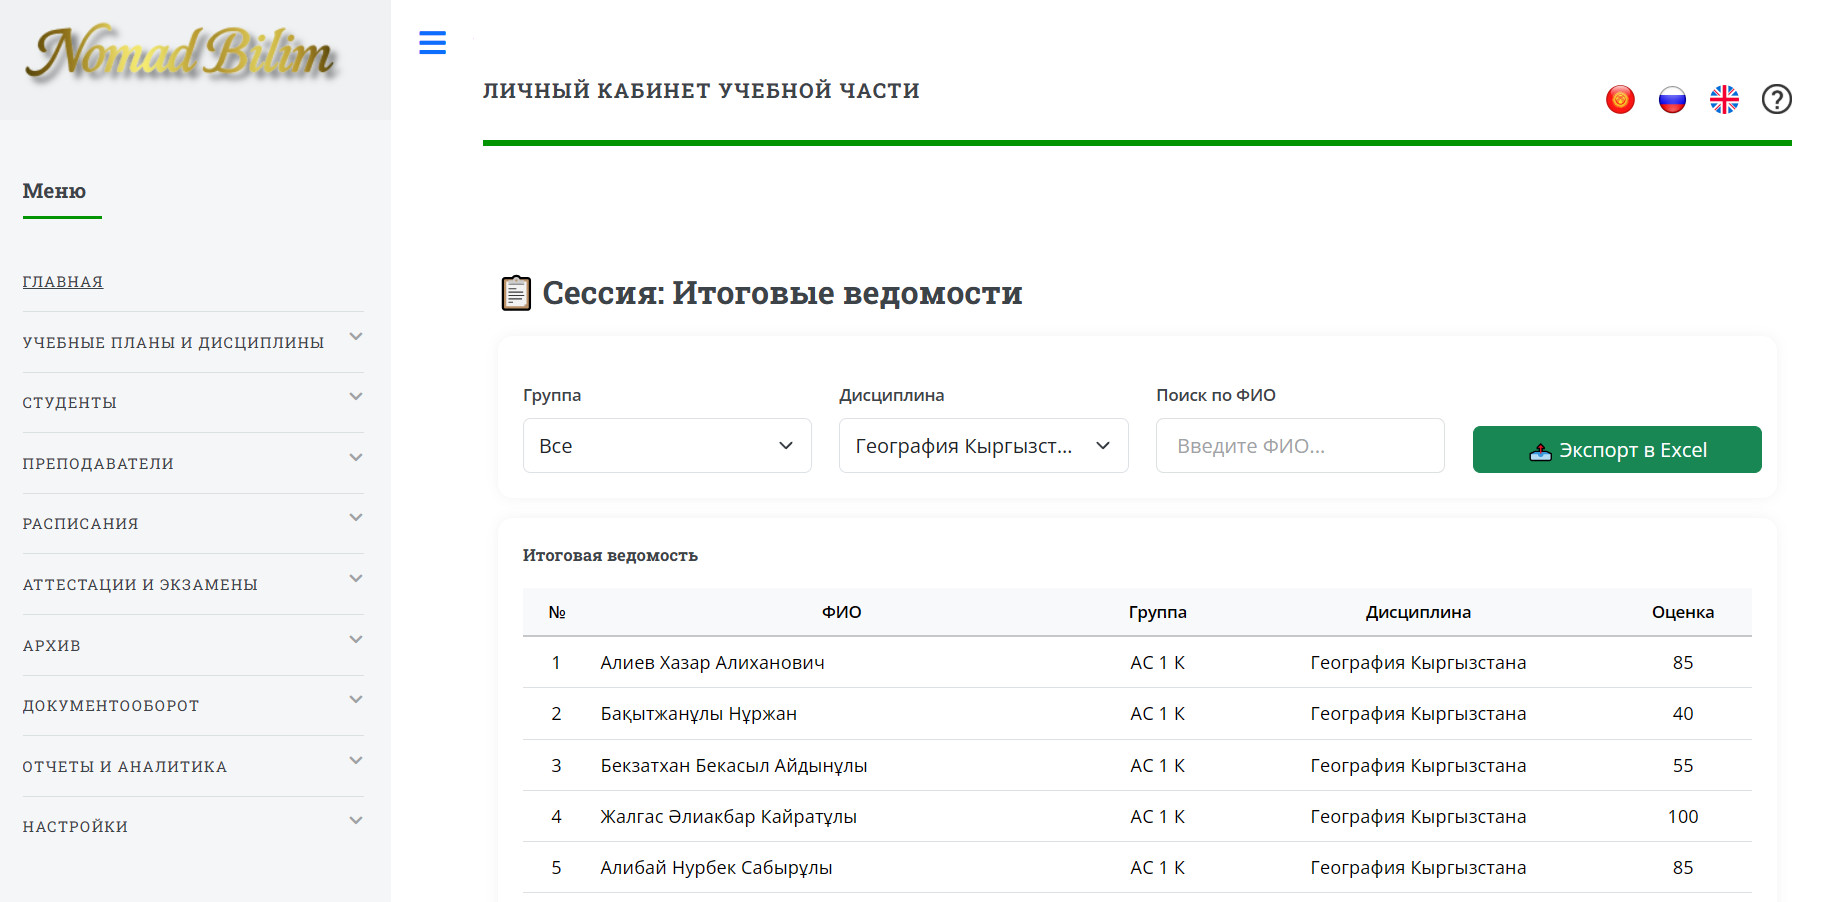Click the clipboard icon beside session title
The height and width of the screenshot is (902, 1821).
(x=516, y=293)
